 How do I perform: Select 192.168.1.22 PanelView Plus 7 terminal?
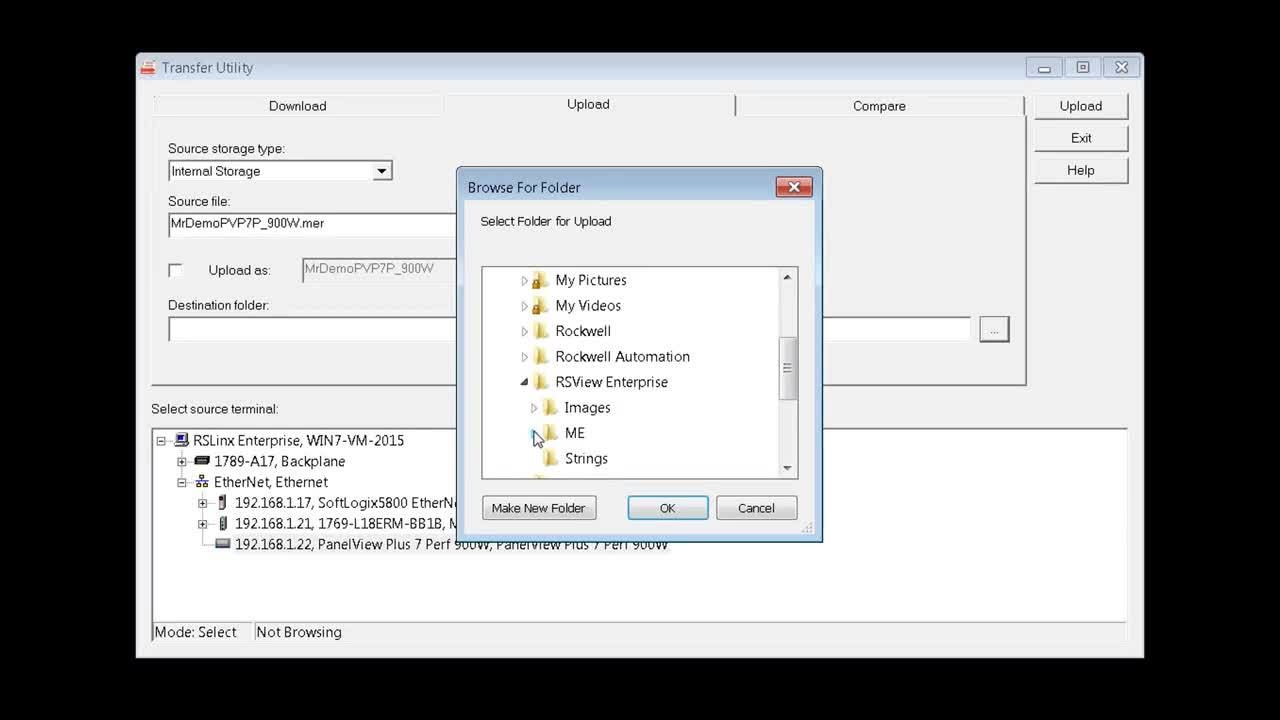[451, 544]
